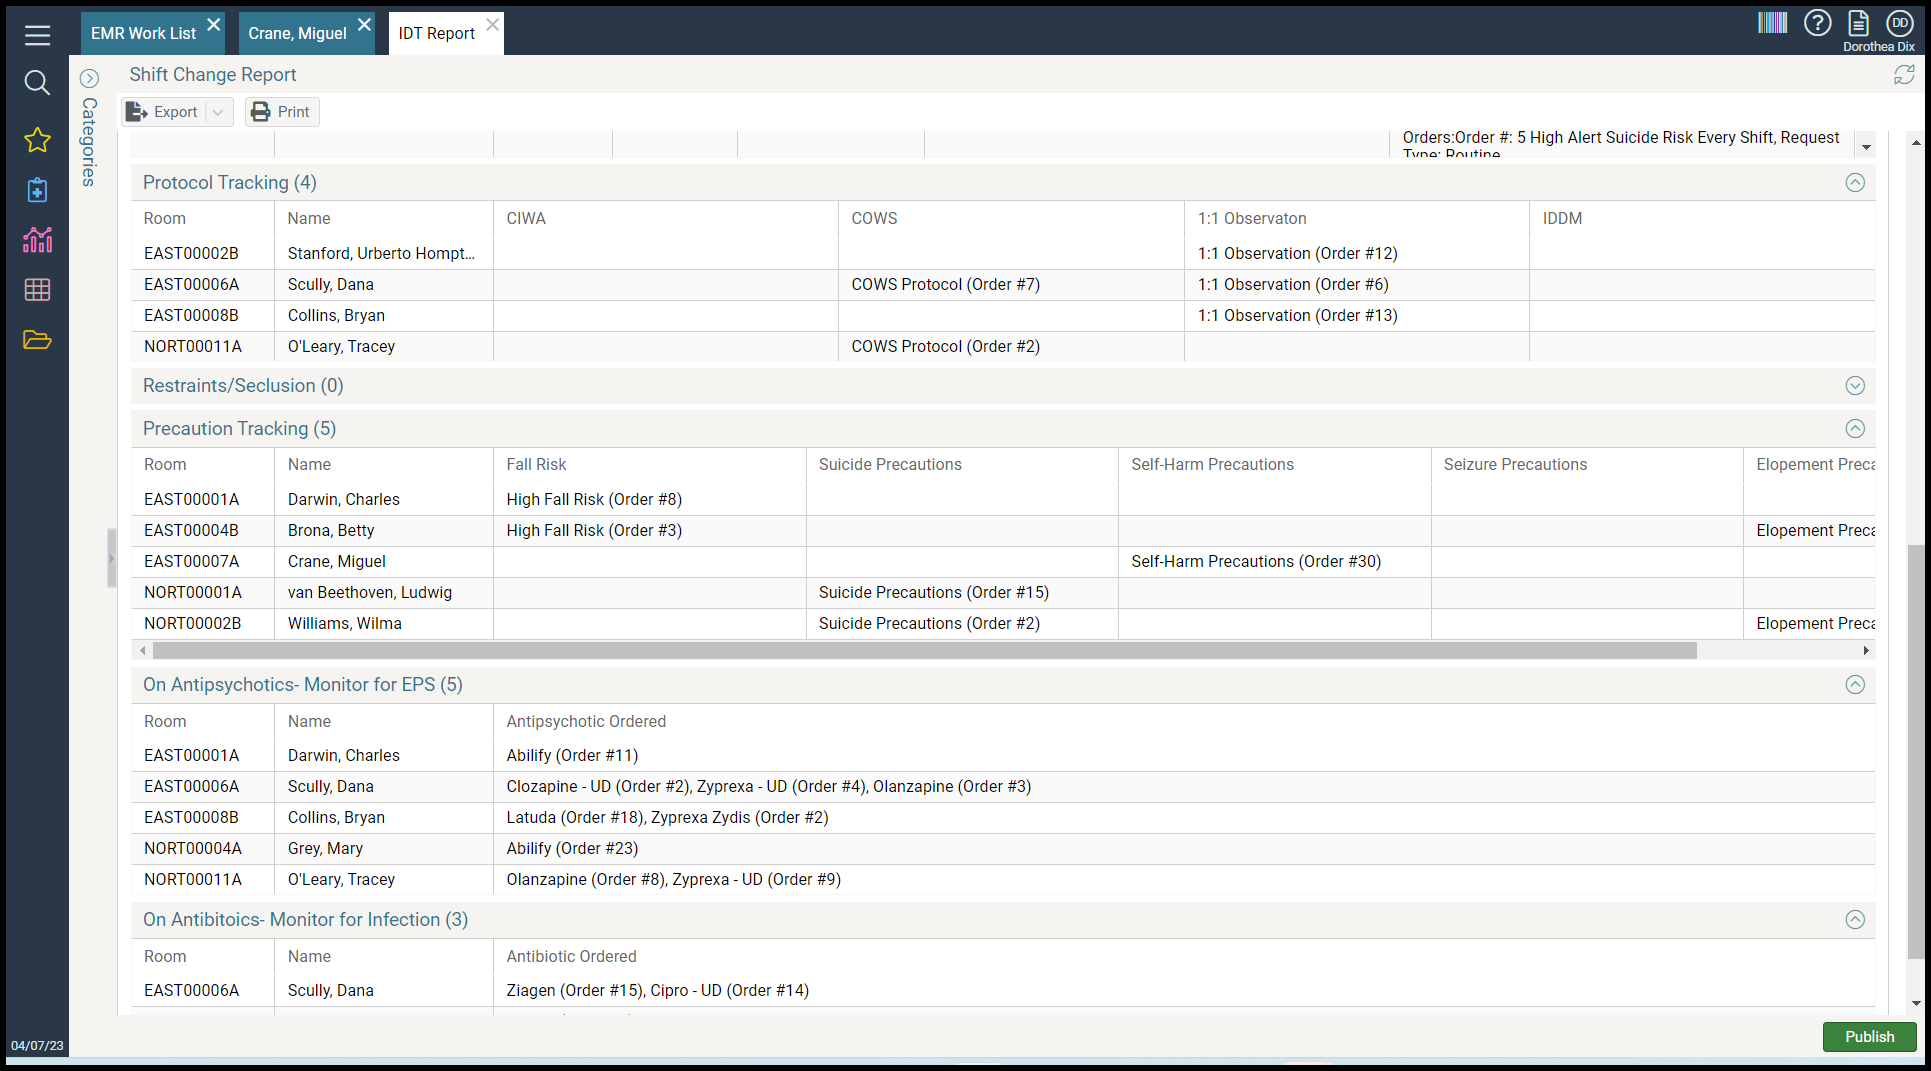Refresh the Shift Change Report

tap(1904, 75)
